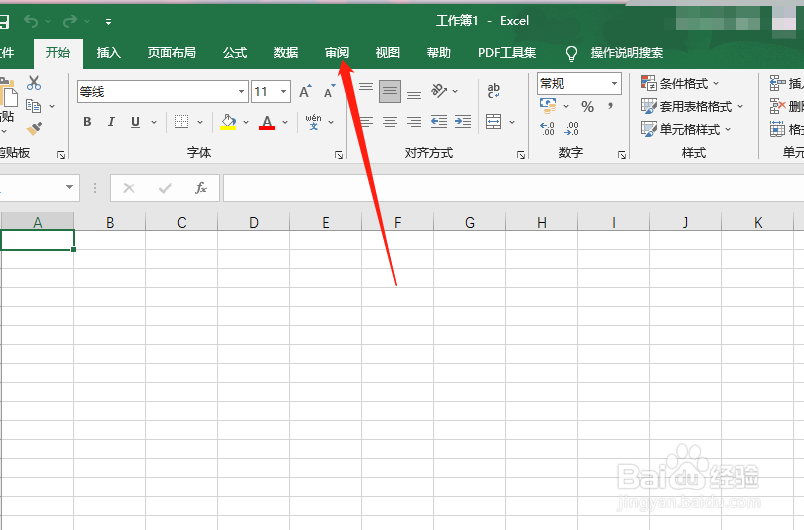Image resolution: width=804 pixels, height=530 pixels.
Task: Open Merge options dropdown arrow
Action: [x=512, y=122]
